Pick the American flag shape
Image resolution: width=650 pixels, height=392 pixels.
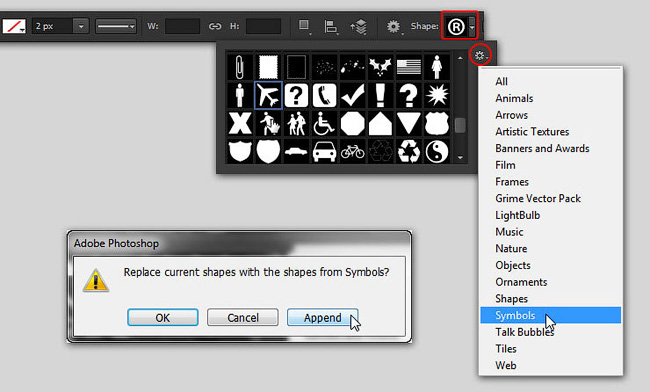tap(409, 67)
